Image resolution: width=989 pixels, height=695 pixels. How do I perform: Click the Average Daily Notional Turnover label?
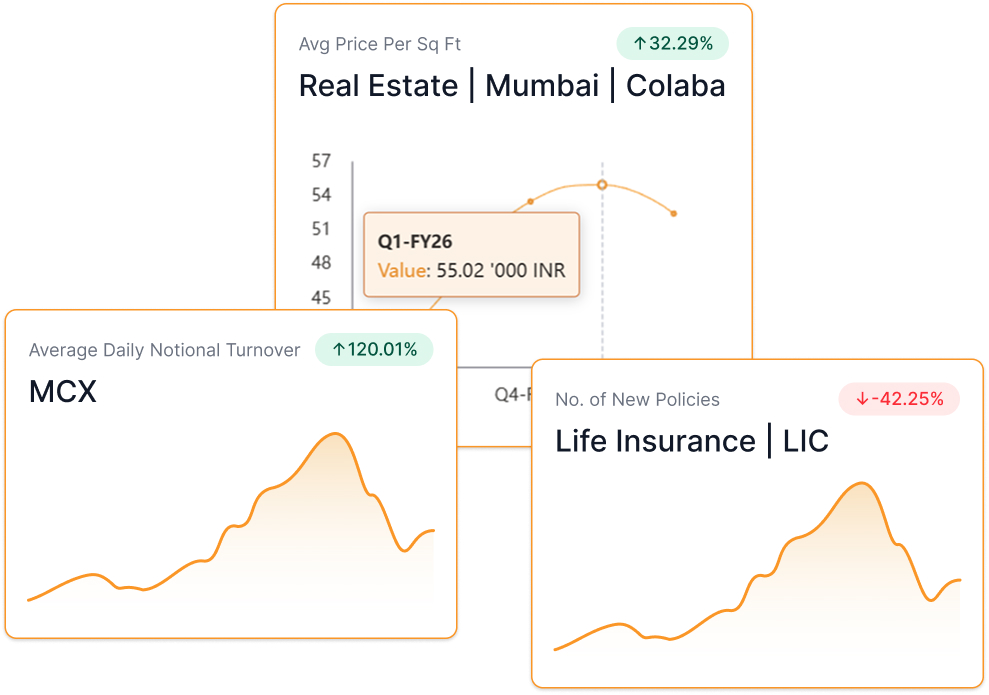(165, 350)
